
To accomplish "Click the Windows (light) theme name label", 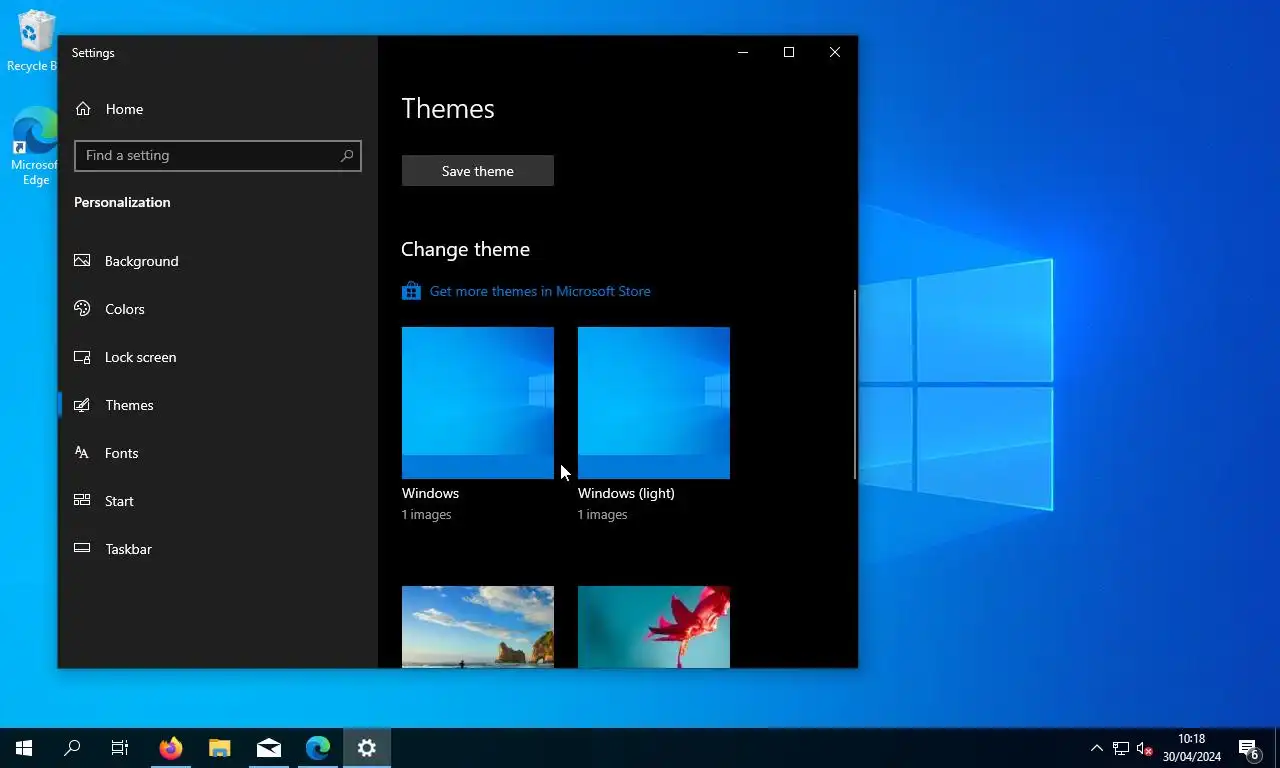I will click(626, 493).
